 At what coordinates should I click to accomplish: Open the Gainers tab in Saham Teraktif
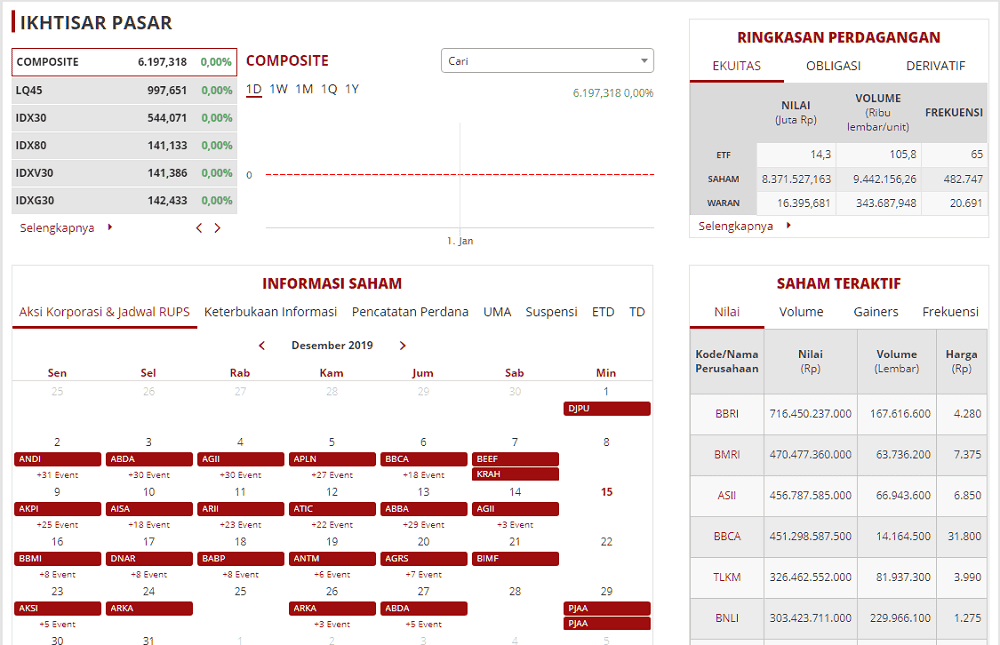[876, 311]
